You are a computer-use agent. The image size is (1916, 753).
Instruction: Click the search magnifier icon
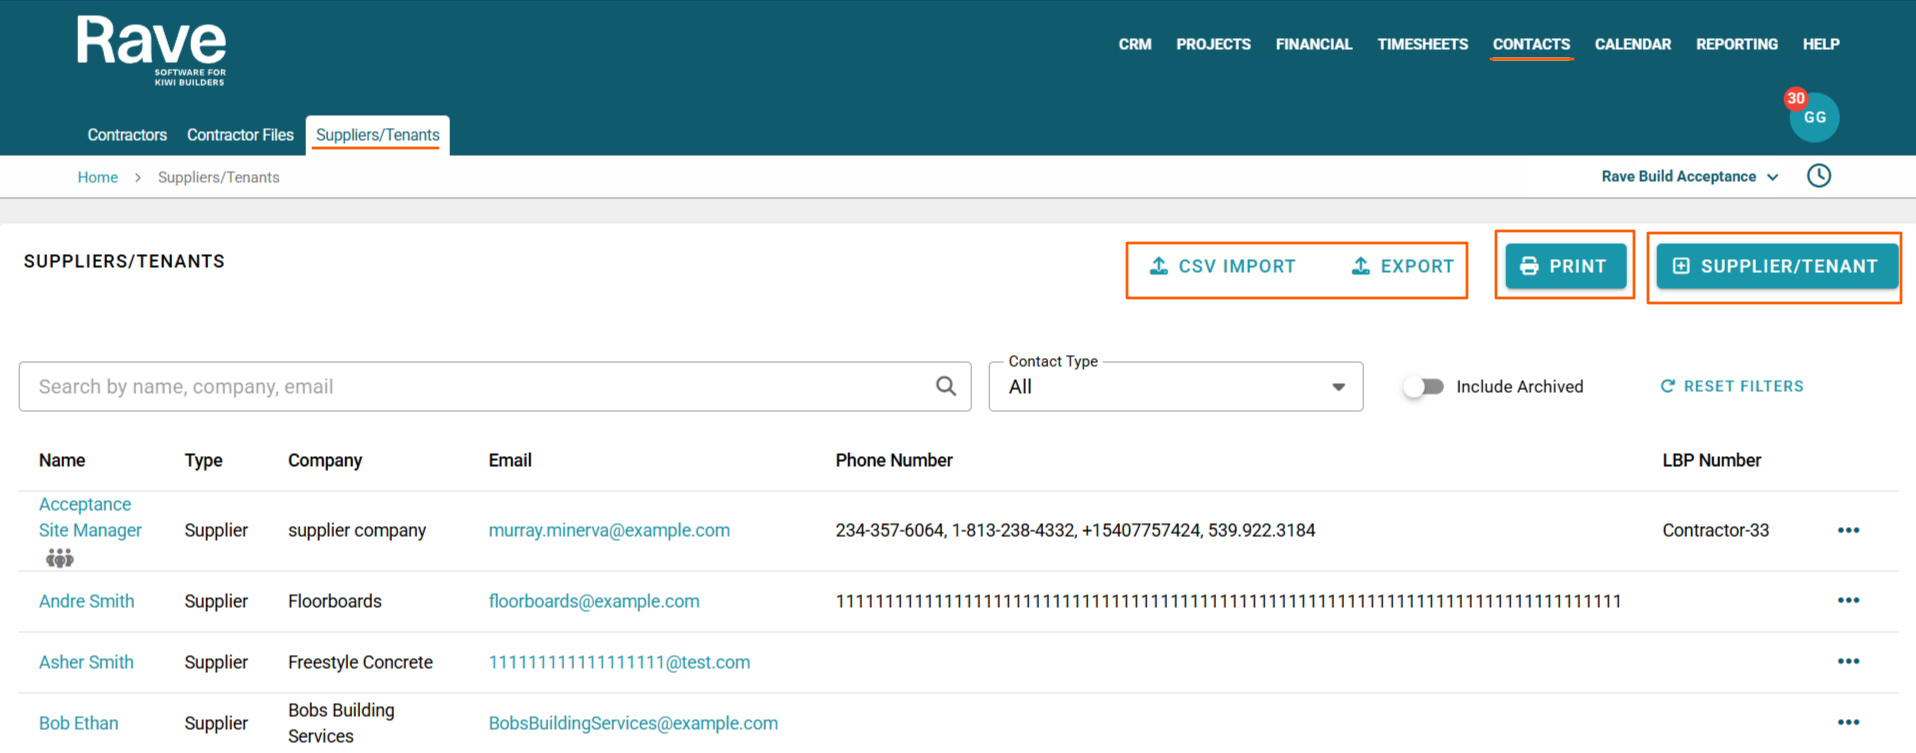(x=946, y=386)
